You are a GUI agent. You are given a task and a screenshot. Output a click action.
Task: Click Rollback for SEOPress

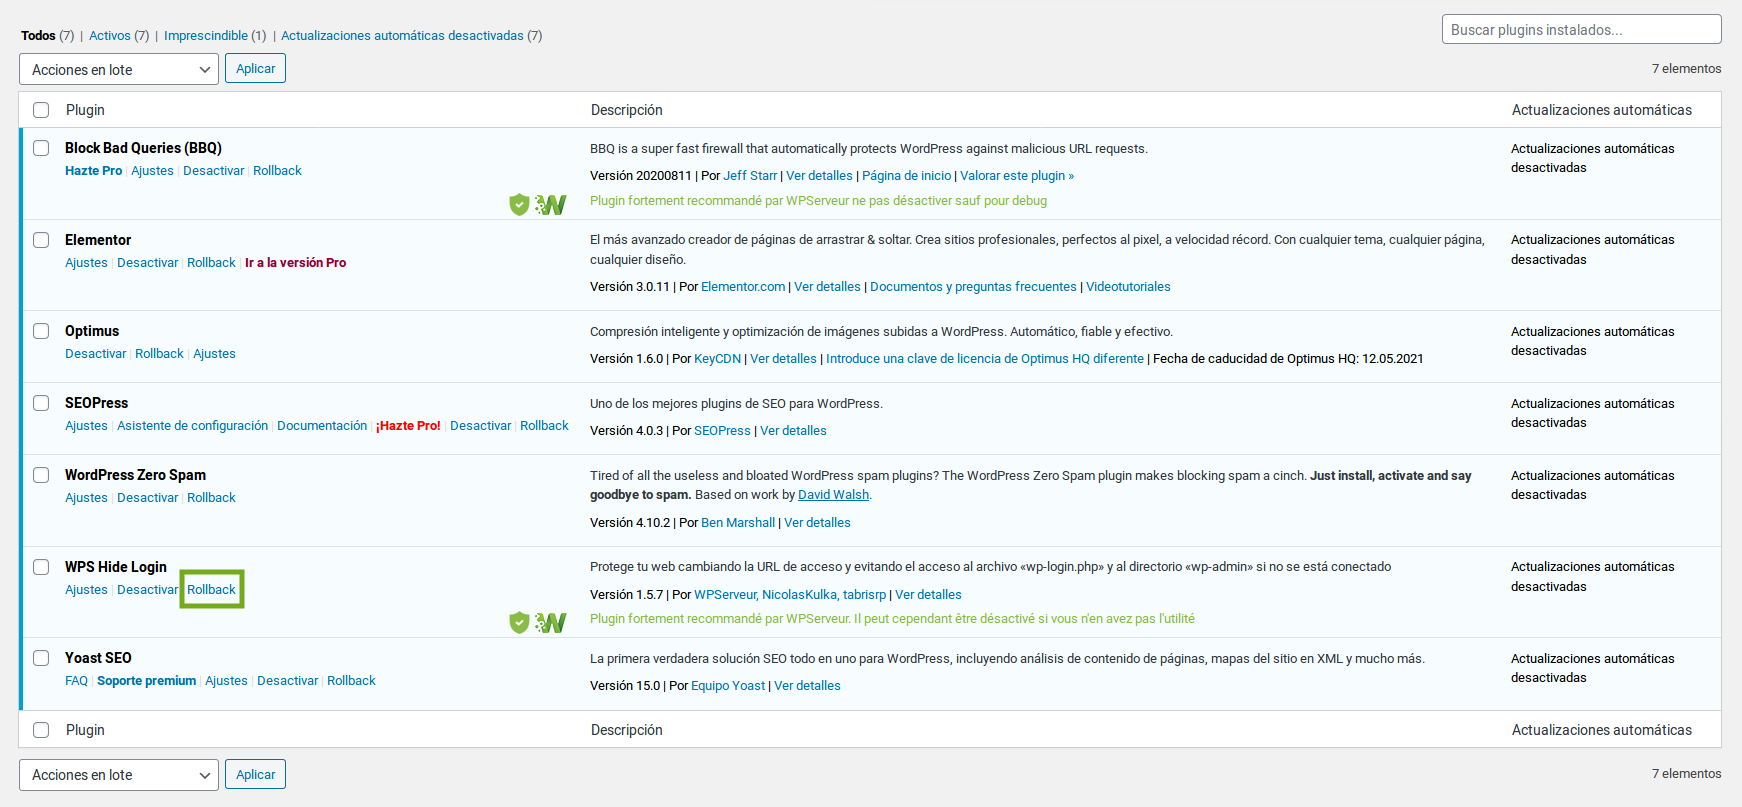pos(544,426)
